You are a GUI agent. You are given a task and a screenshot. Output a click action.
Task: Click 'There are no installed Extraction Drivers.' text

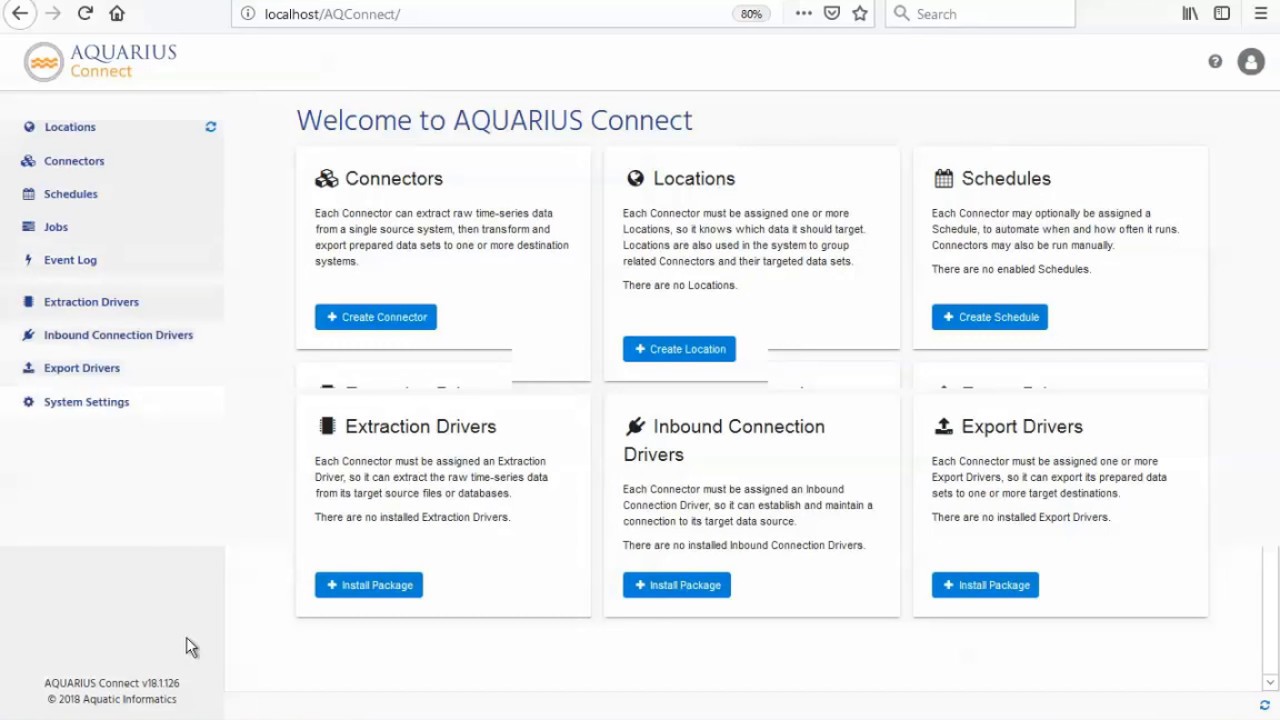[412, 518]
